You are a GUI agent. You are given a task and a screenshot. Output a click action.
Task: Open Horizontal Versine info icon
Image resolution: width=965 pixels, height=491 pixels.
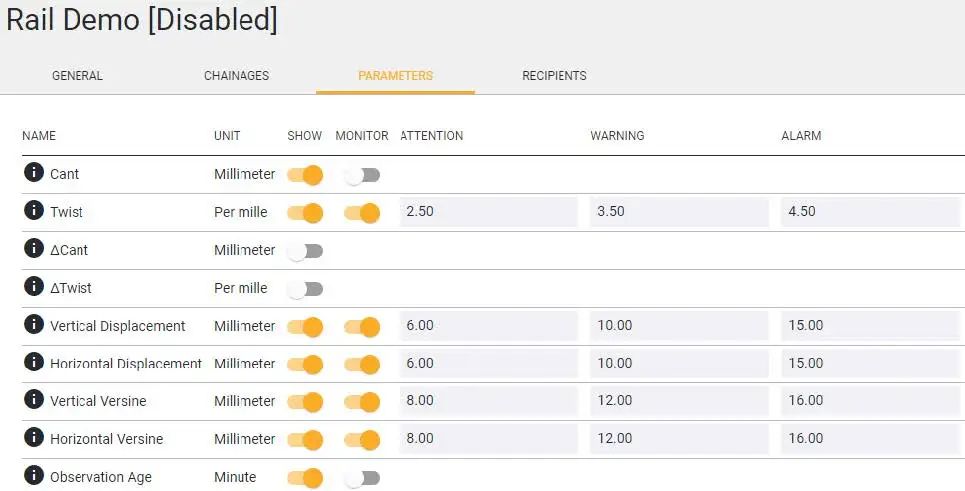[34, 437]
